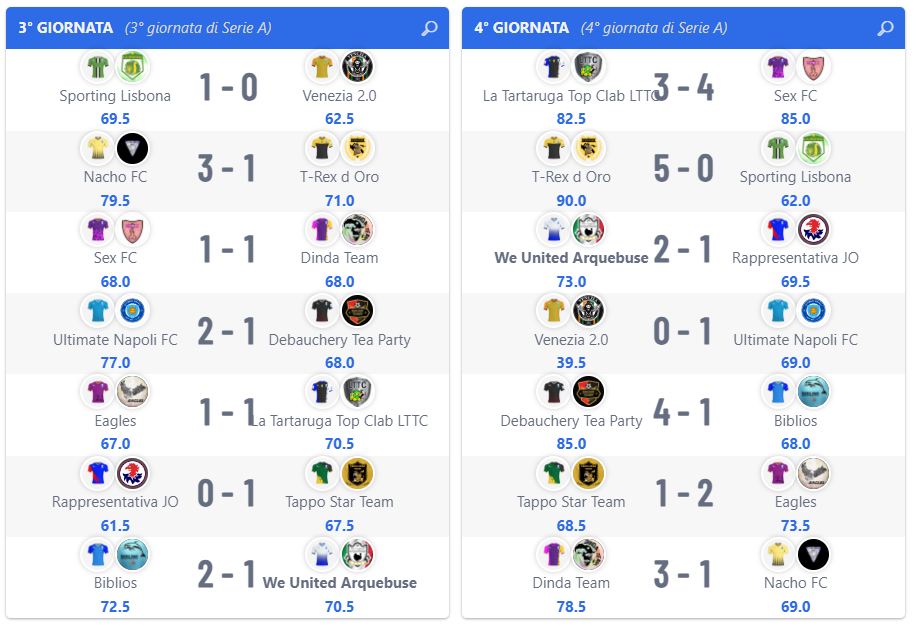Open We United Arquebuse team link in 4° Giornata

coord(571,258)
